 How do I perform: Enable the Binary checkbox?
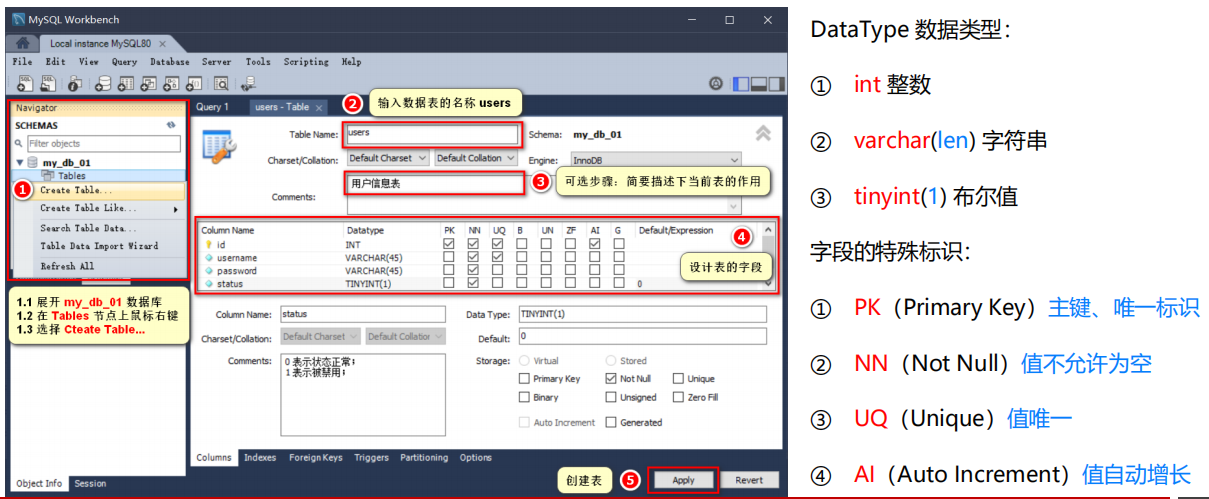(x=525, y=397)
